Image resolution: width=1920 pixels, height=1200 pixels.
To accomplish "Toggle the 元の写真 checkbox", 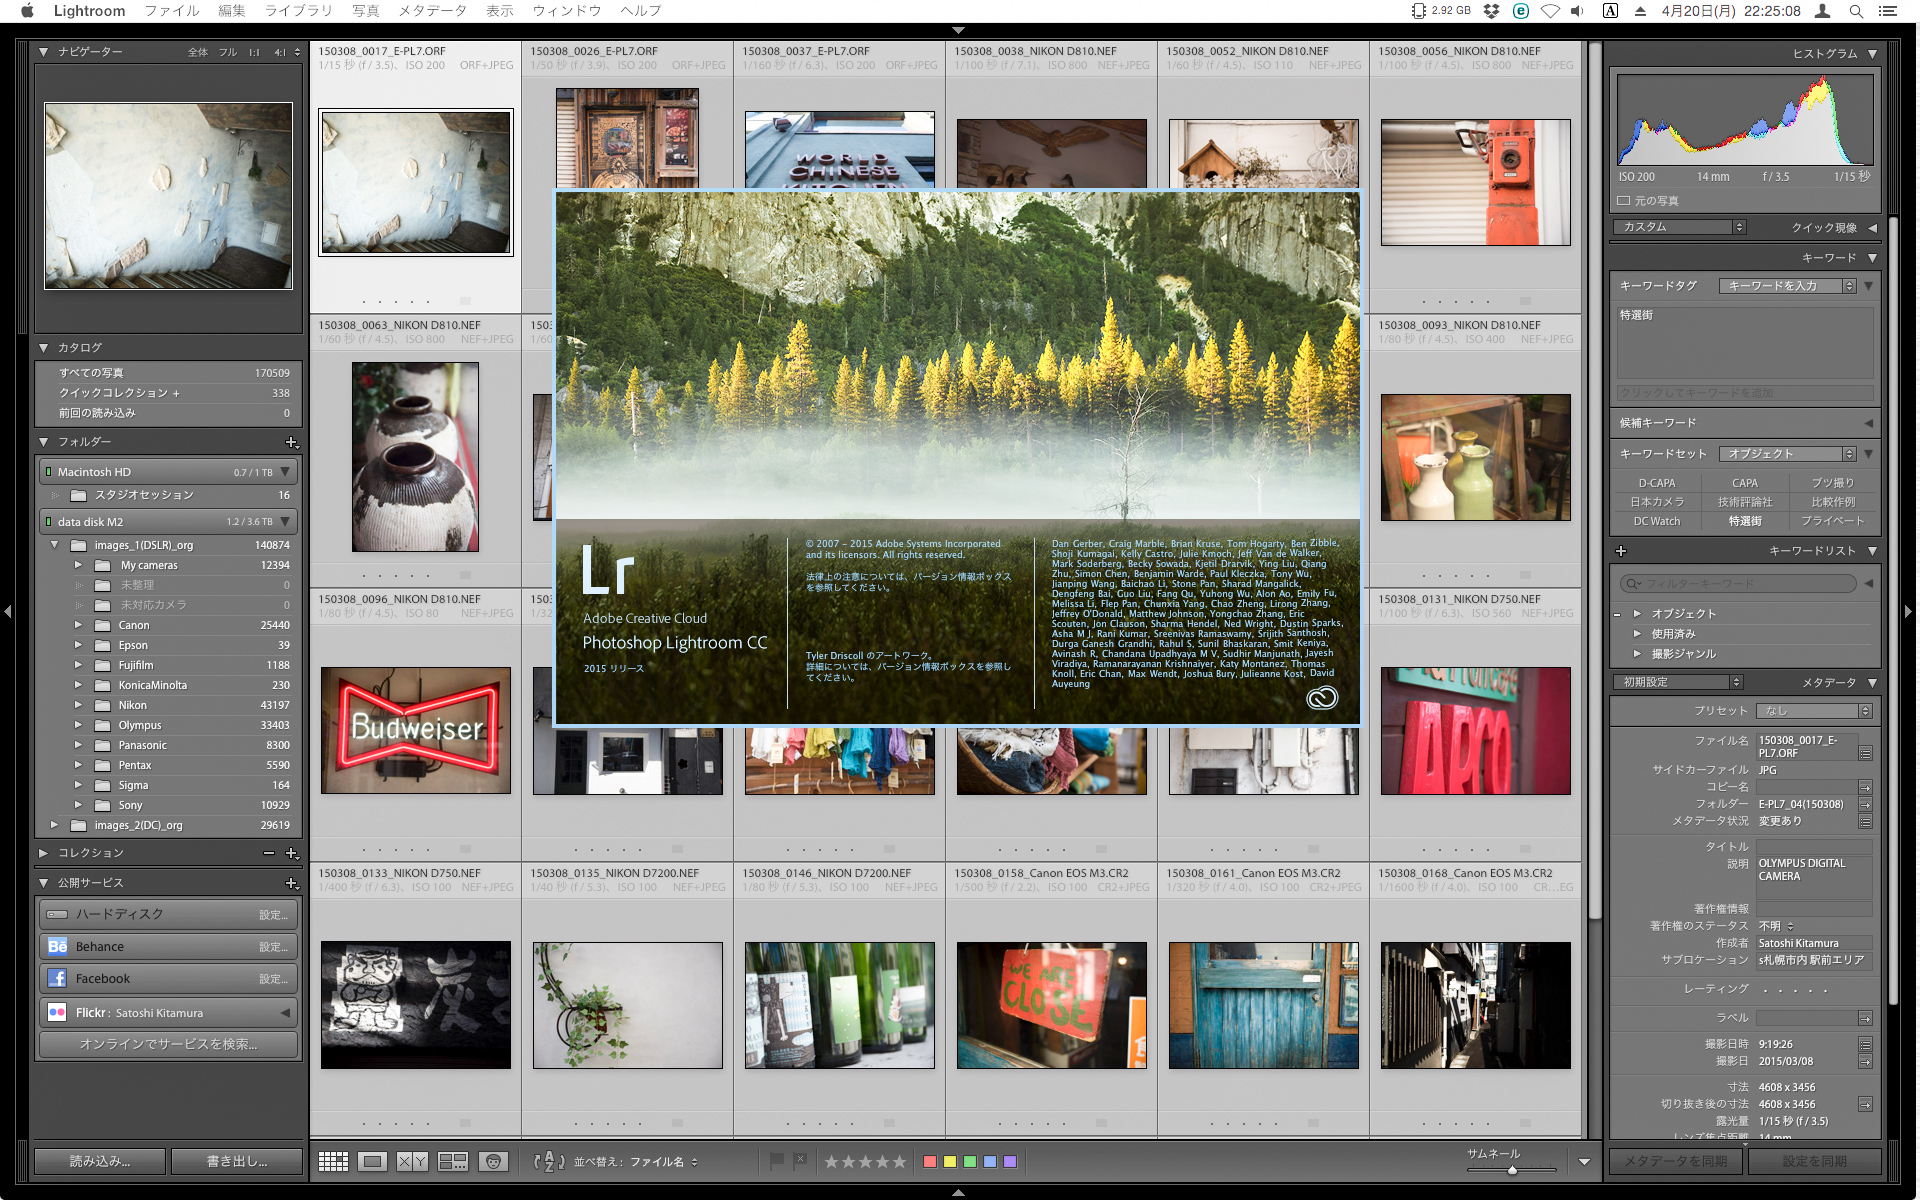I will (x=1624, y=201).
